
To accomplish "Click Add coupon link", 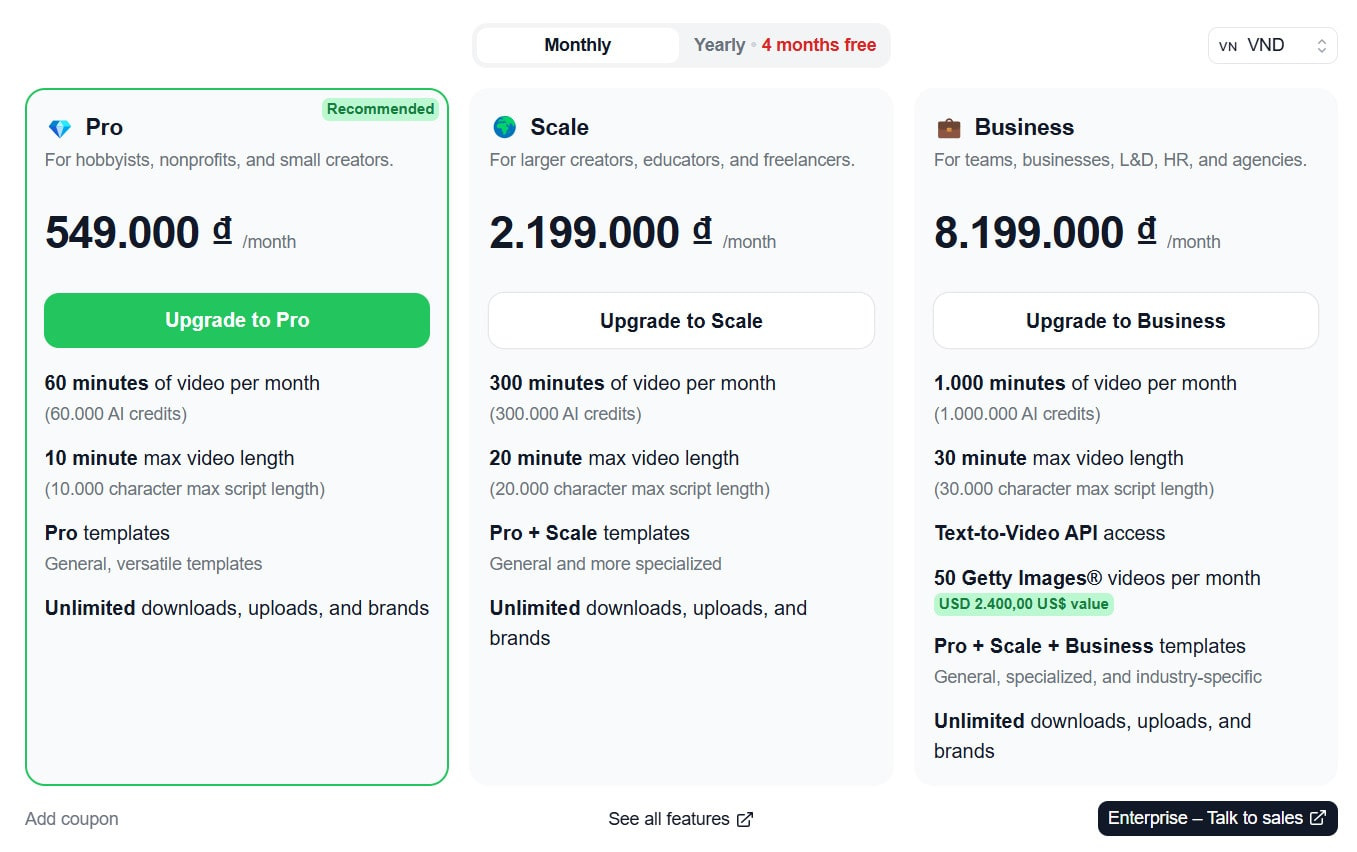I will [72, 819].
